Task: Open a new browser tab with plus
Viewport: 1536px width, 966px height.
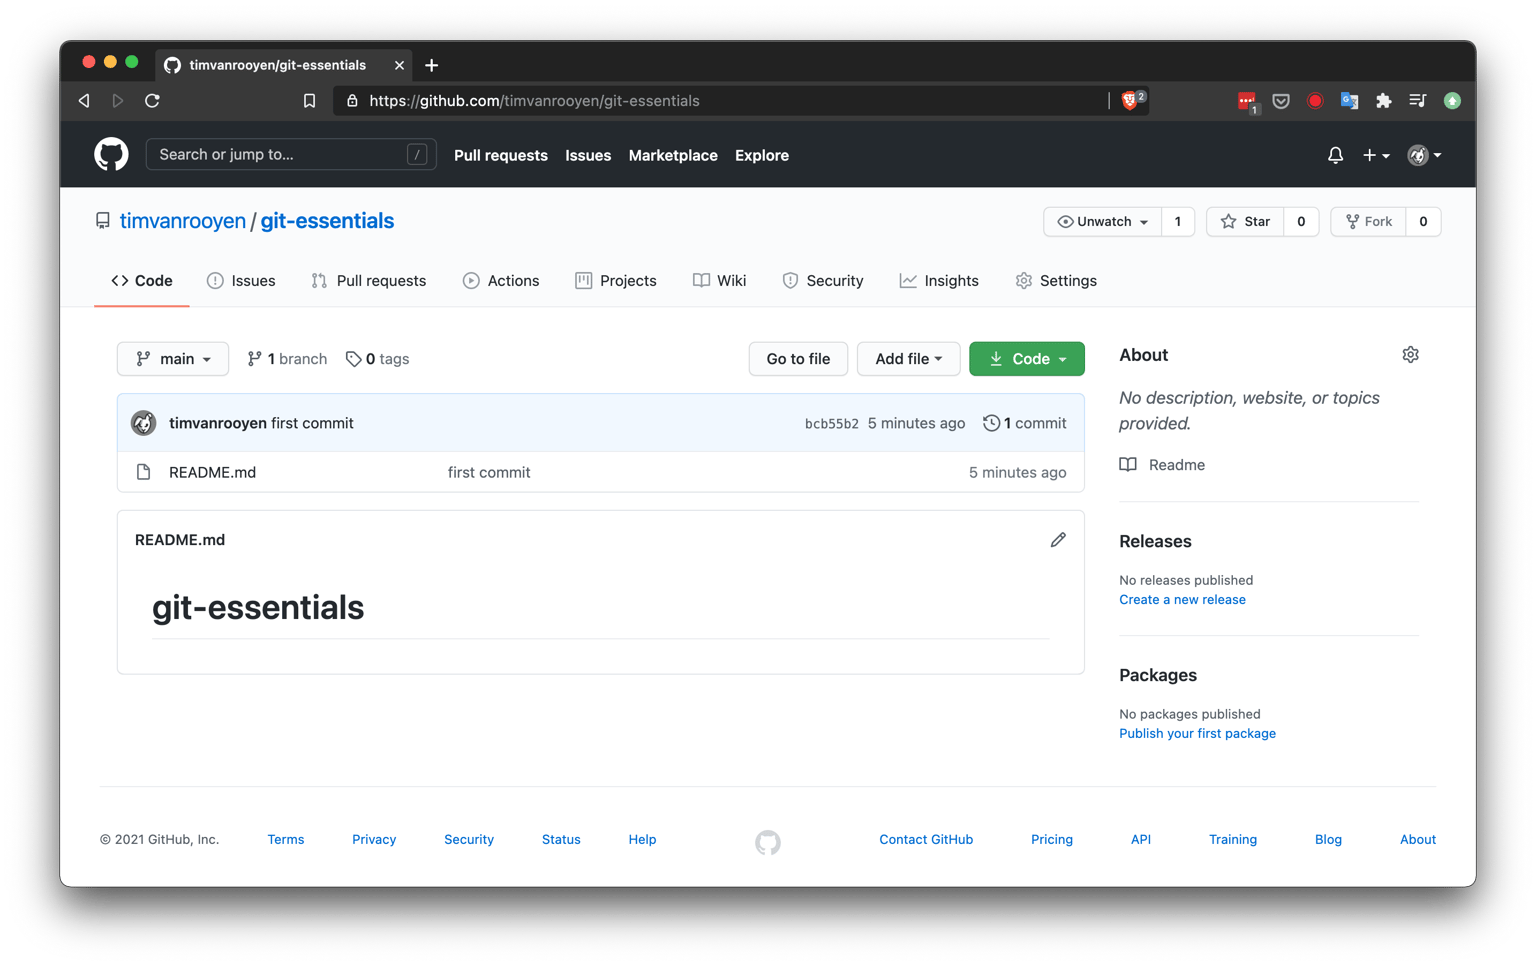Action: point(432,65)
